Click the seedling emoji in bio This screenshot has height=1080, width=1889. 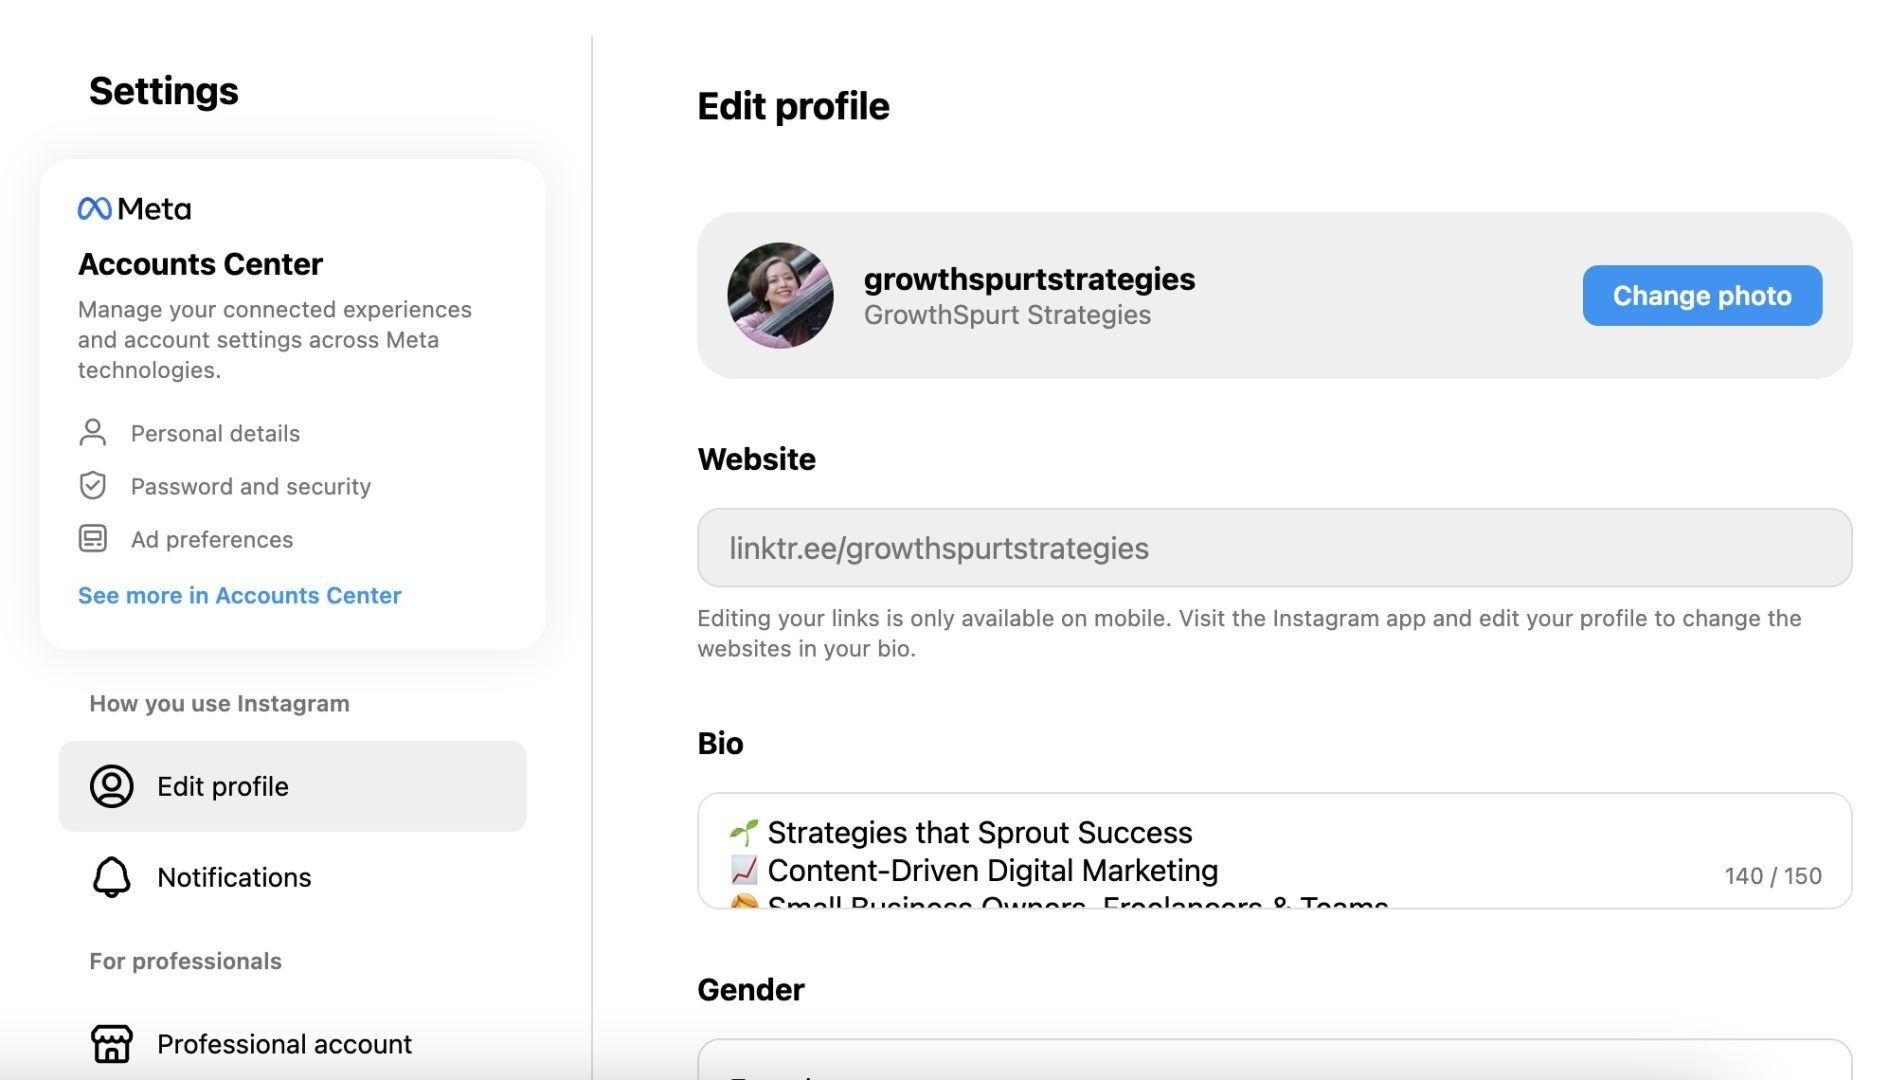743,832
